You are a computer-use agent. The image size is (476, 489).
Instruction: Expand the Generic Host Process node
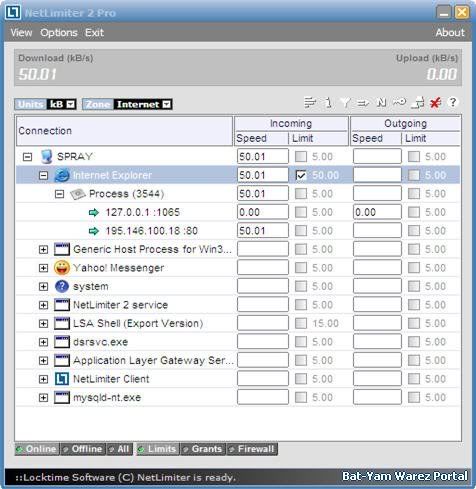43,249
